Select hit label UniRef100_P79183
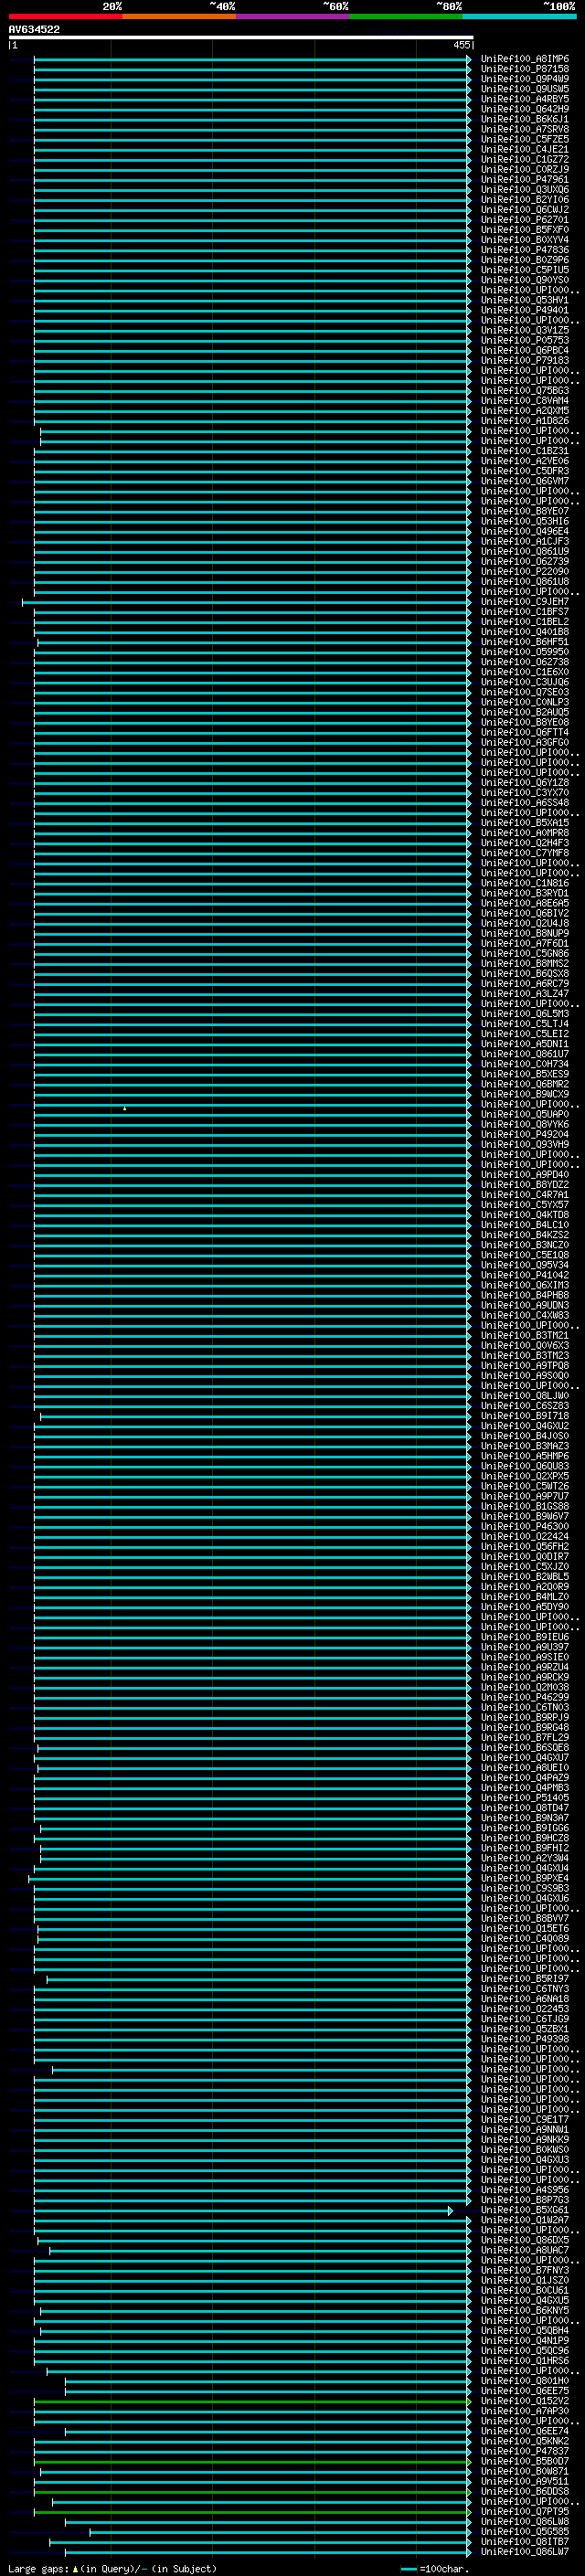Image resolution: width=585 pixels, height=2576 pixels. pyautogui.click(x=524, y=360)
